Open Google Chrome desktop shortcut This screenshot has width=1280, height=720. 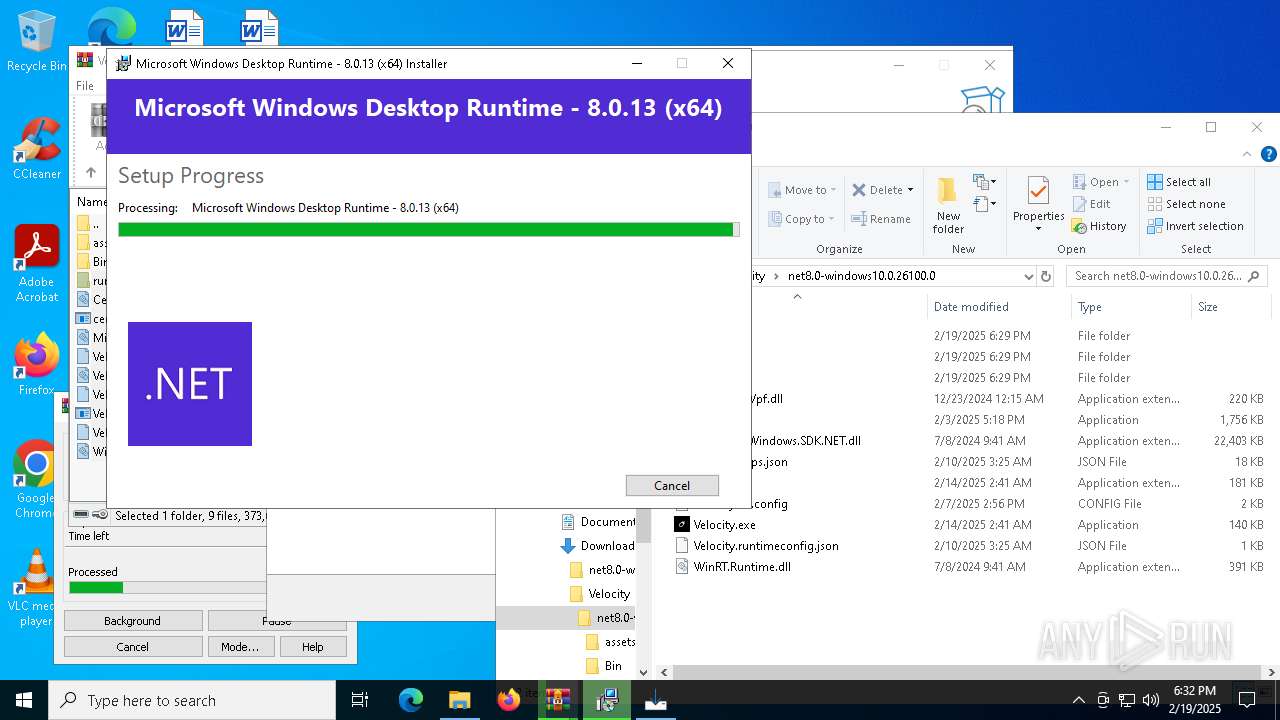(36, 480)
